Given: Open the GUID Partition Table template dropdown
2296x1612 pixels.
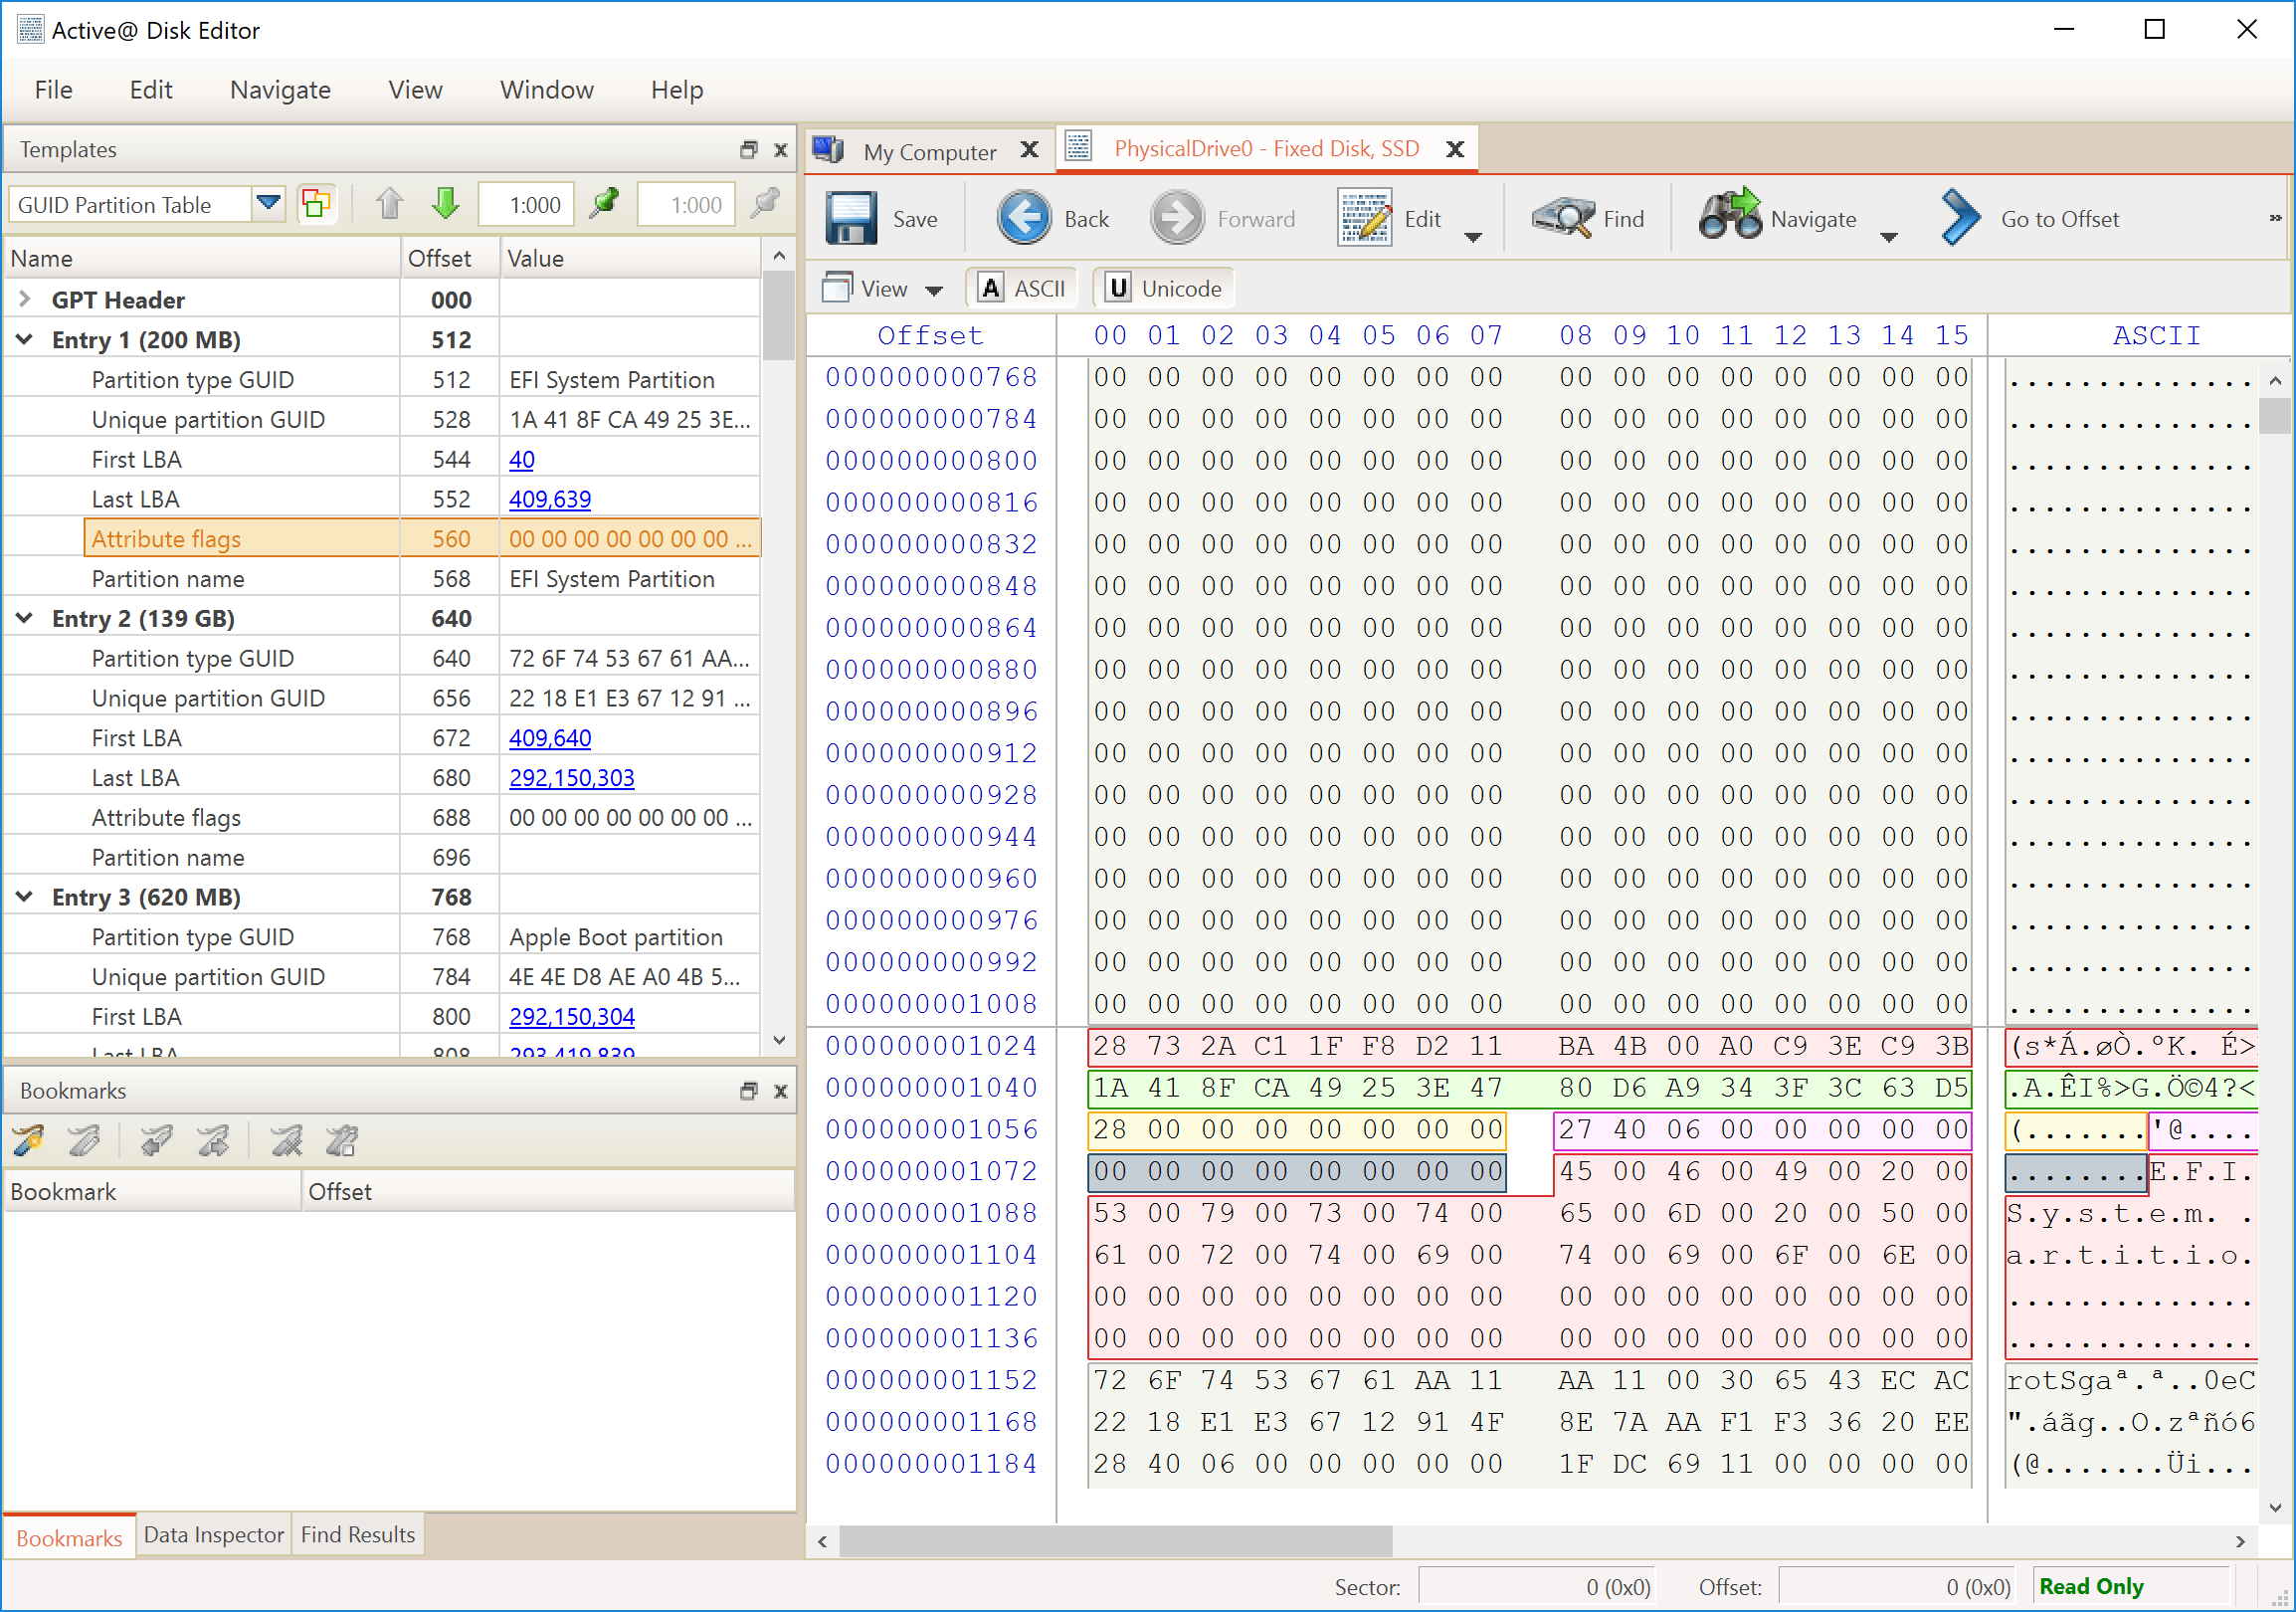Looking at the screenshot, I should point(268,204).
